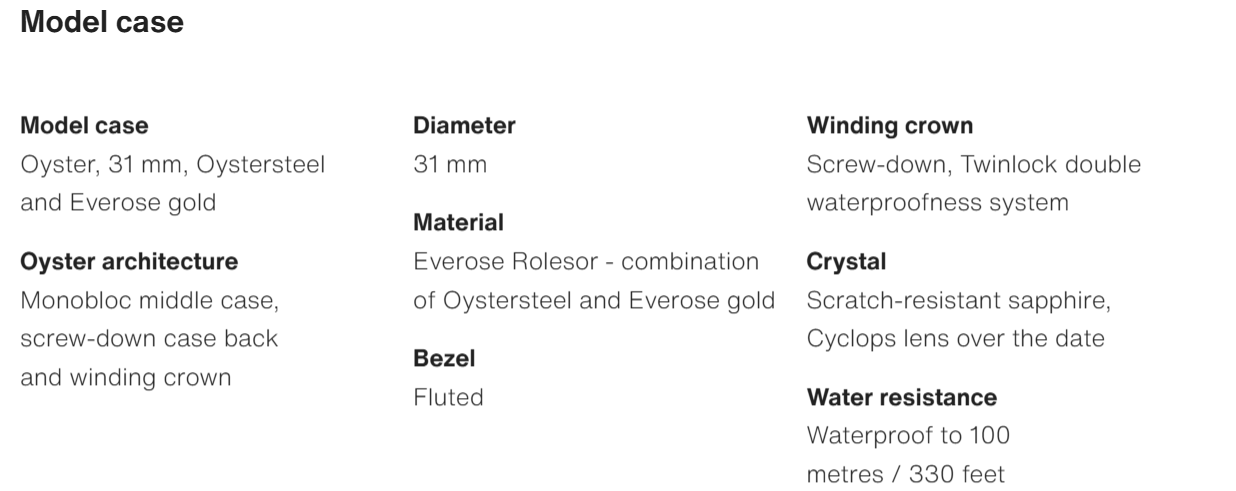1236x491 pixels.
Task: Select the 'Diameter' spec label
Action: (464, 126)
